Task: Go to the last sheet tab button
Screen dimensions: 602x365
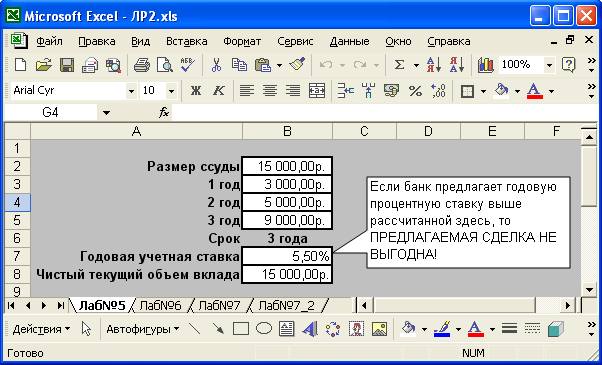Action: [61, 306]
